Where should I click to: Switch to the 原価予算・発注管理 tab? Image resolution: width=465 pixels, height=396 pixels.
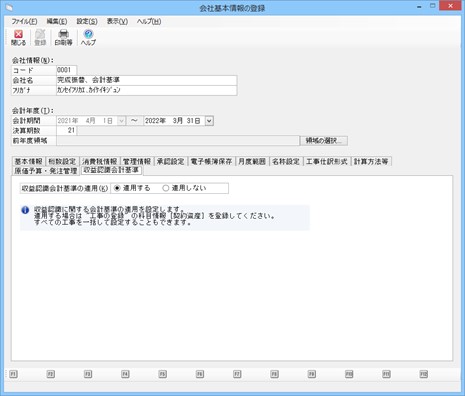tap(46, 171)
